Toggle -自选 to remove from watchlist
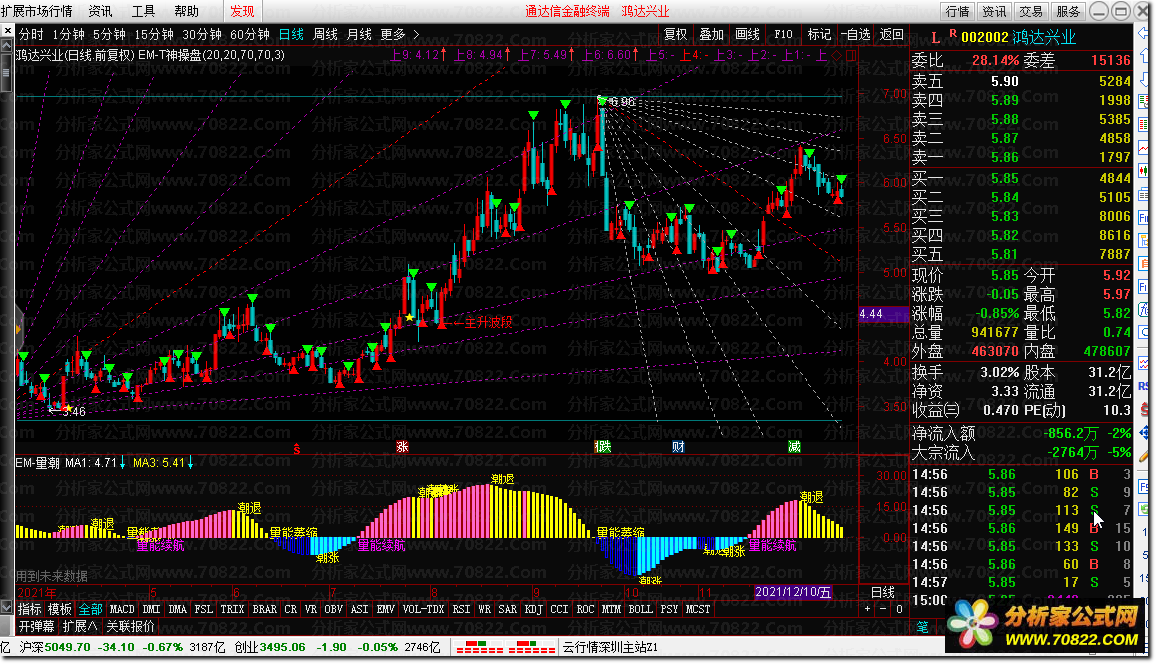The image size is (1157, 664). point(856,34)
